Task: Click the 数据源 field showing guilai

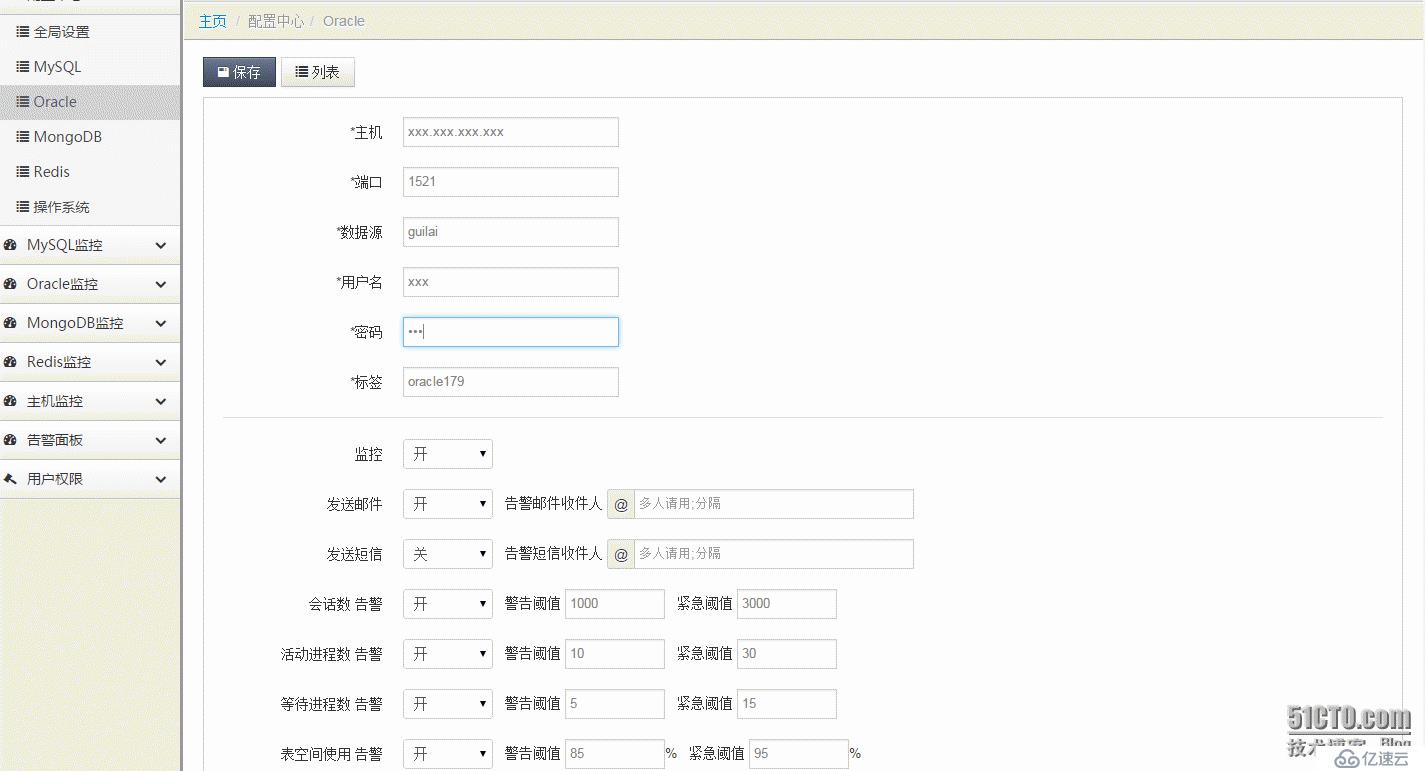Action: (511, 232)
